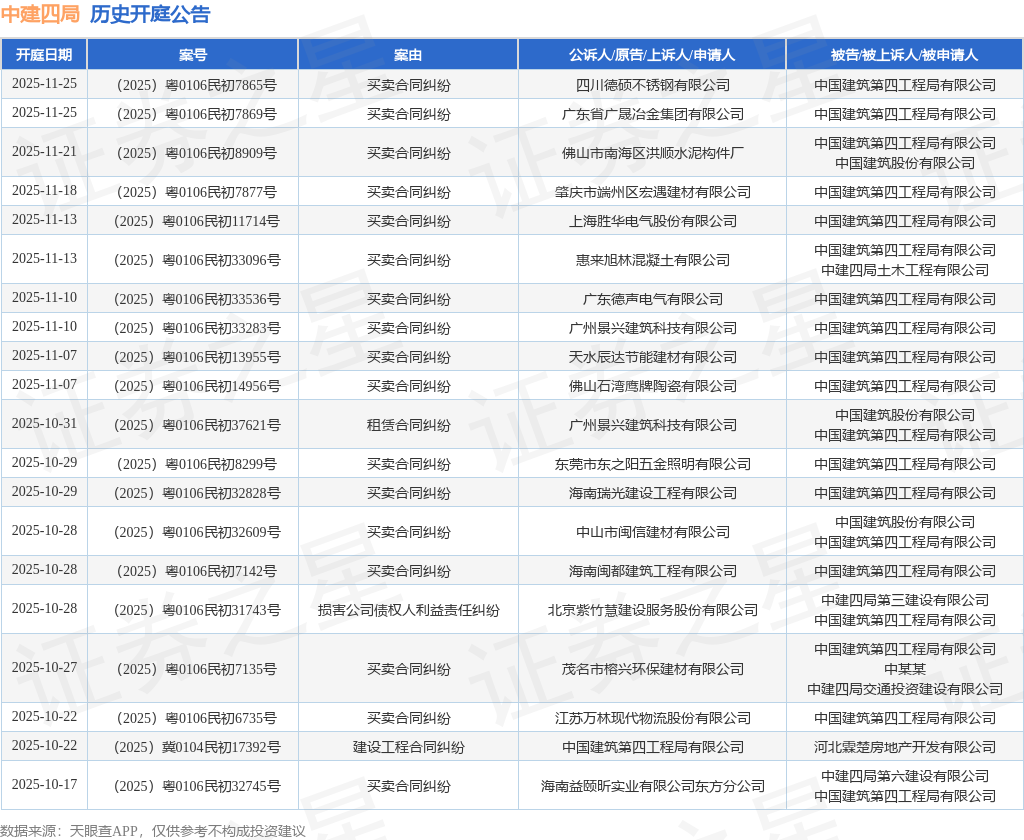
Task: Click plaintiff 惠来旭林混凝土有限公司
Action: coord(652,260)
